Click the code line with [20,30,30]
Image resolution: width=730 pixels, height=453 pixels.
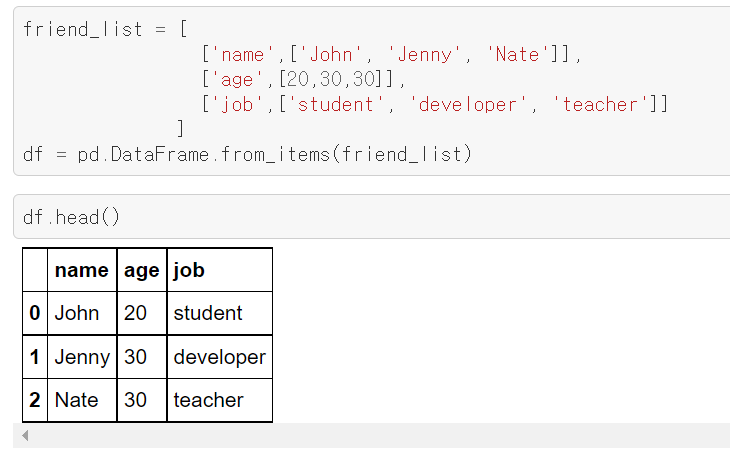(304, 79)
